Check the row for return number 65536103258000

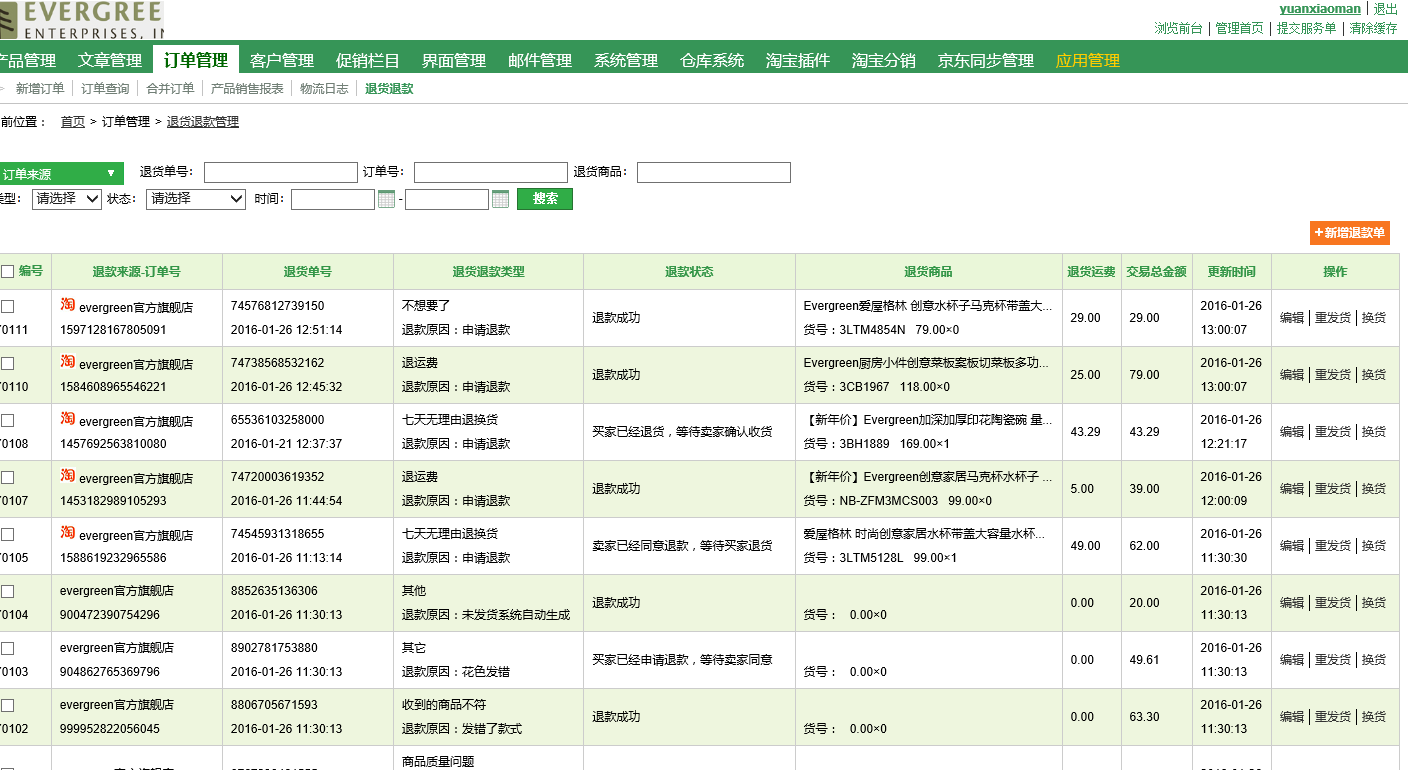click(x=7, y=421)
